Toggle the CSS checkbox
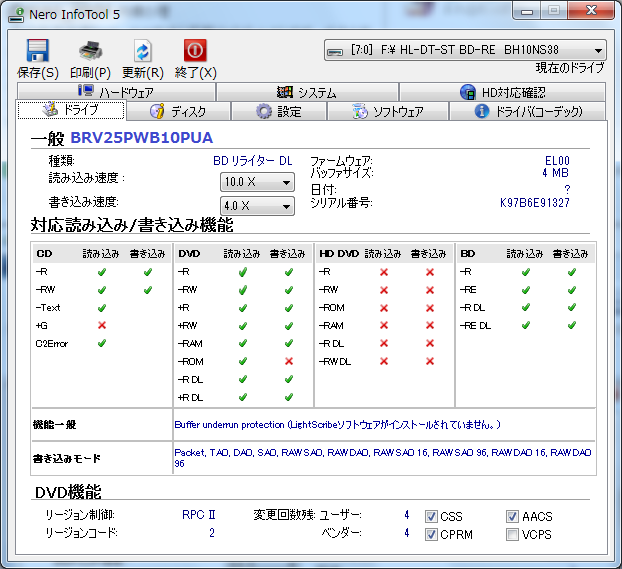Screen dimensions: 622x569 [431, 517]
